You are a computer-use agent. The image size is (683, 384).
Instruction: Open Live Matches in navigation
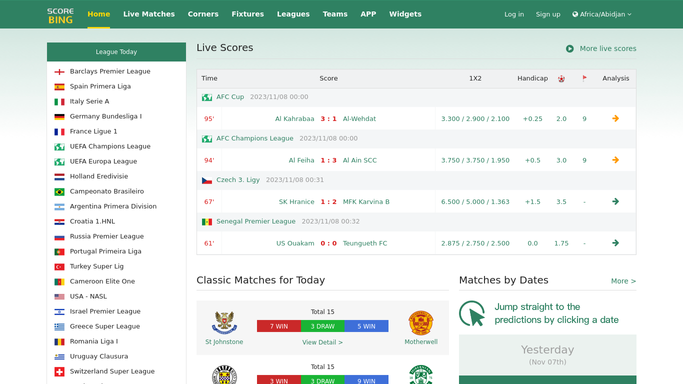pyautogui.click(x=149, y=14)
